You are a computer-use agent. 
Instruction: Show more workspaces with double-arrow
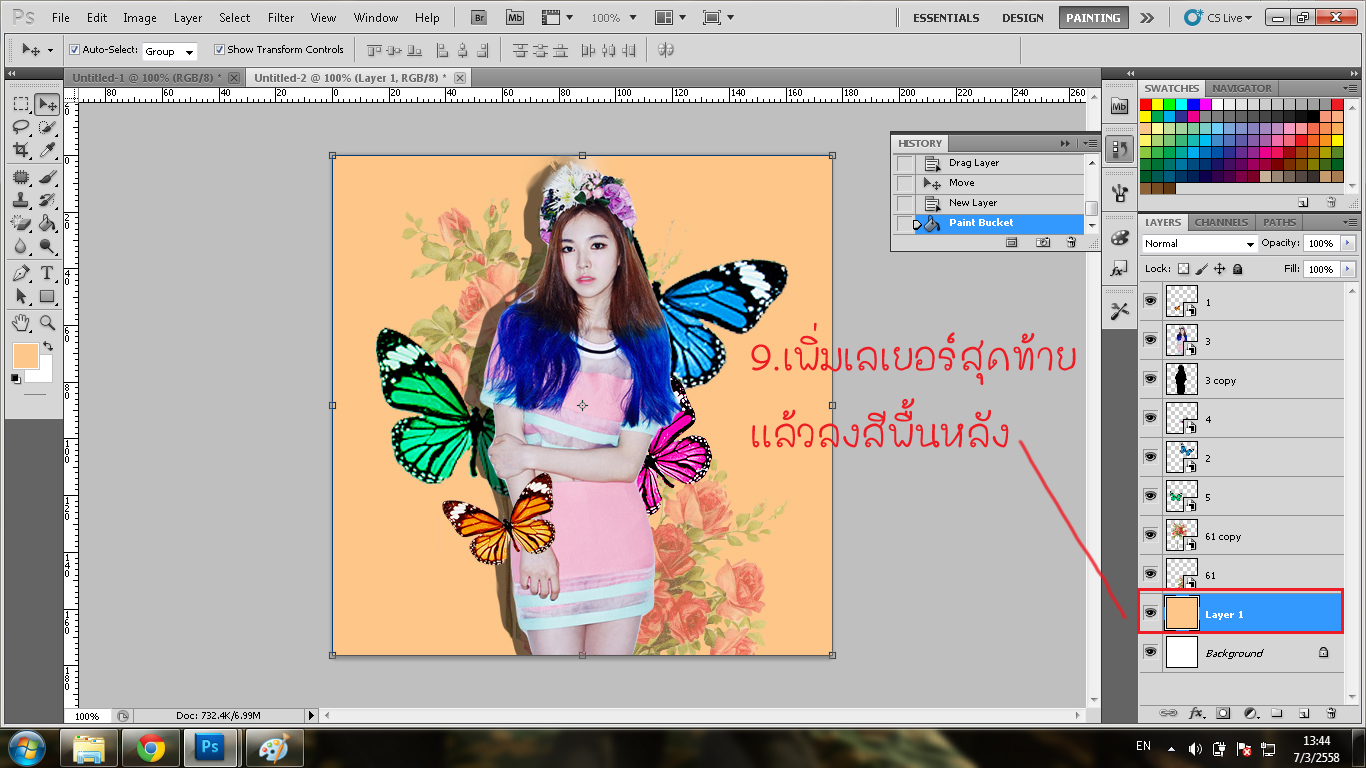1146,18
